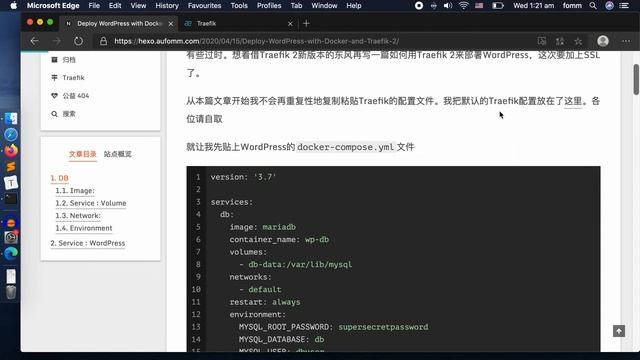This screenshot has height=360, width=640.
Task: Jump to section 1. DB
Action: pos(59,178)
